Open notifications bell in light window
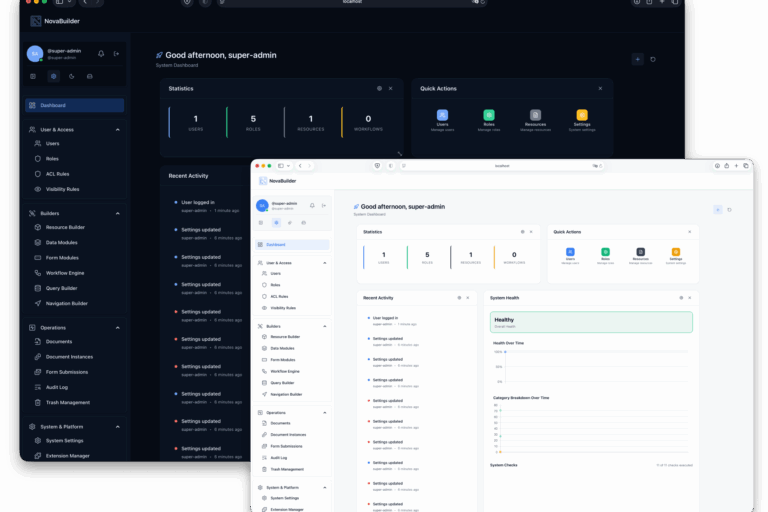Viewport: 768px width, 512px height. 312,205
